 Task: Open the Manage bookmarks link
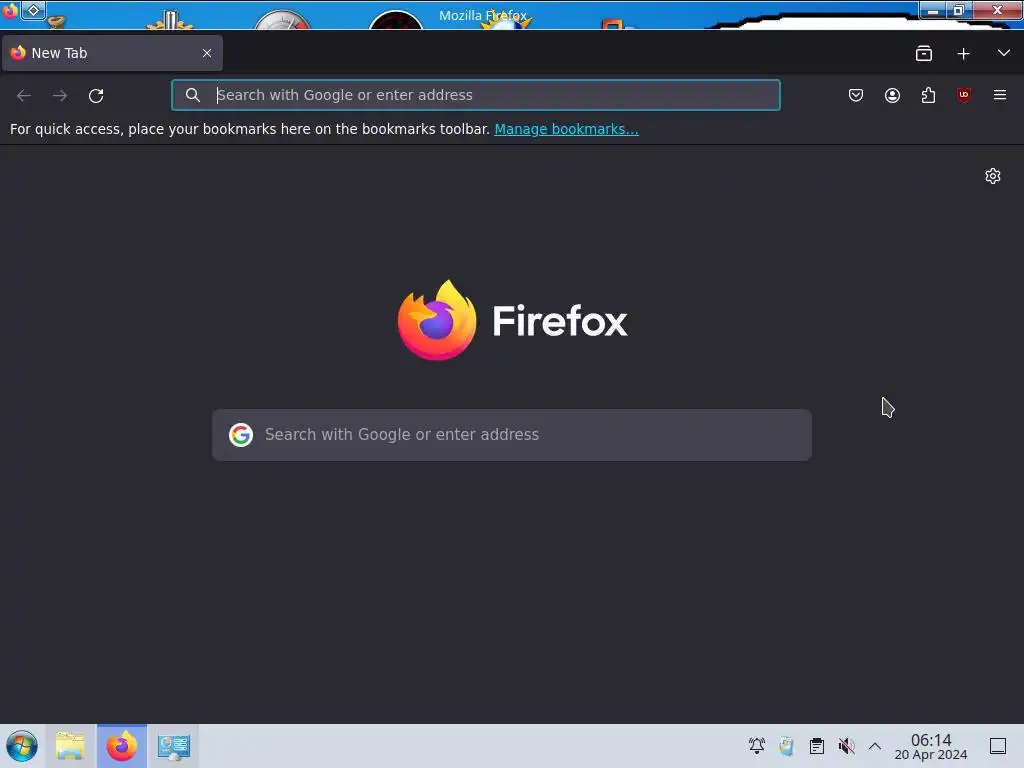tap(566, 129)
